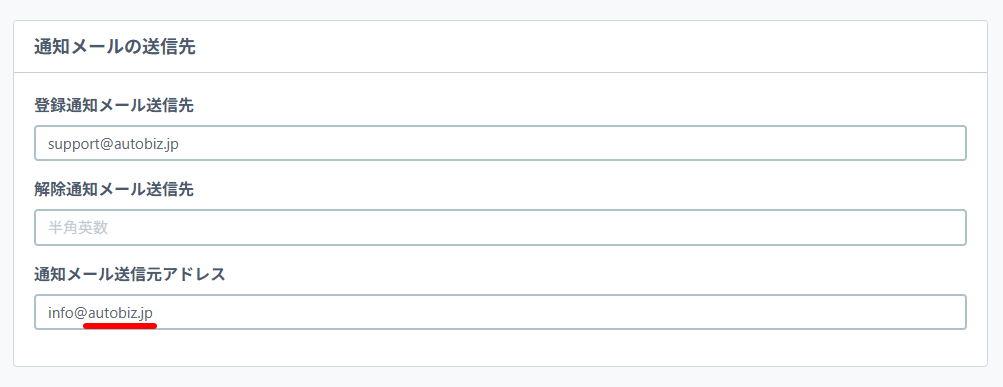
Task: Place cursor after info@autobiz.jp text
Action: tap(155, 313)
